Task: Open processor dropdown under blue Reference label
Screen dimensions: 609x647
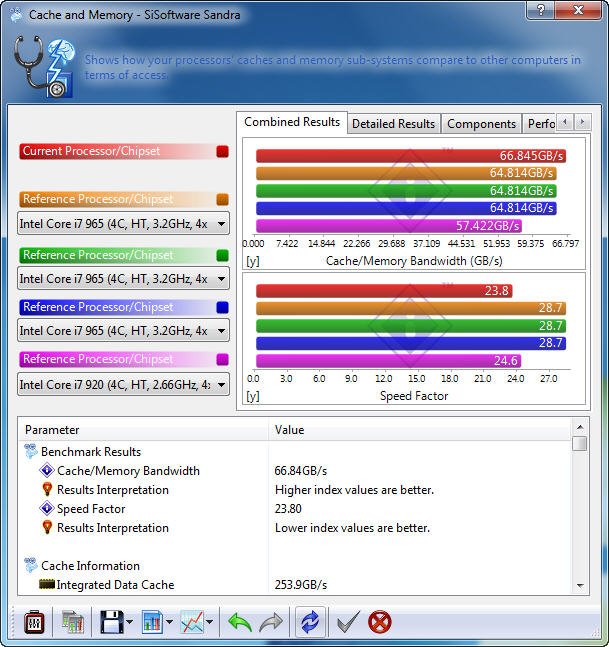Action: (x=123, y=331)
